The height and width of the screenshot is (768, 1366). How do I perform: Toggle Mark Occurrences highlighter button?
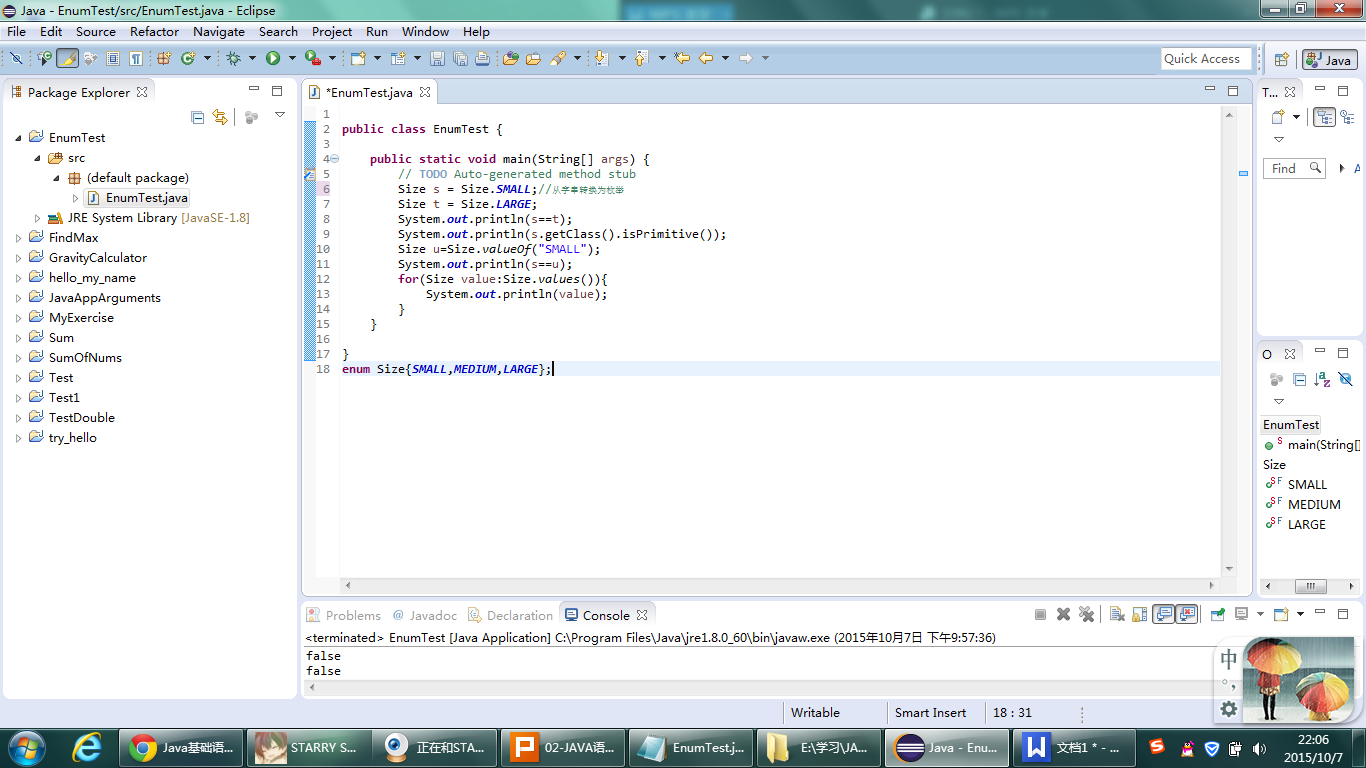point(68,58)
